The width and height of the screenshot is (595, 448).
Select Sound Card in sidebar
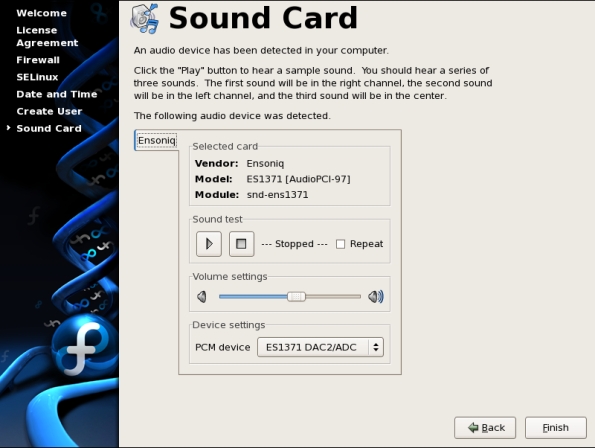point(49,128)
